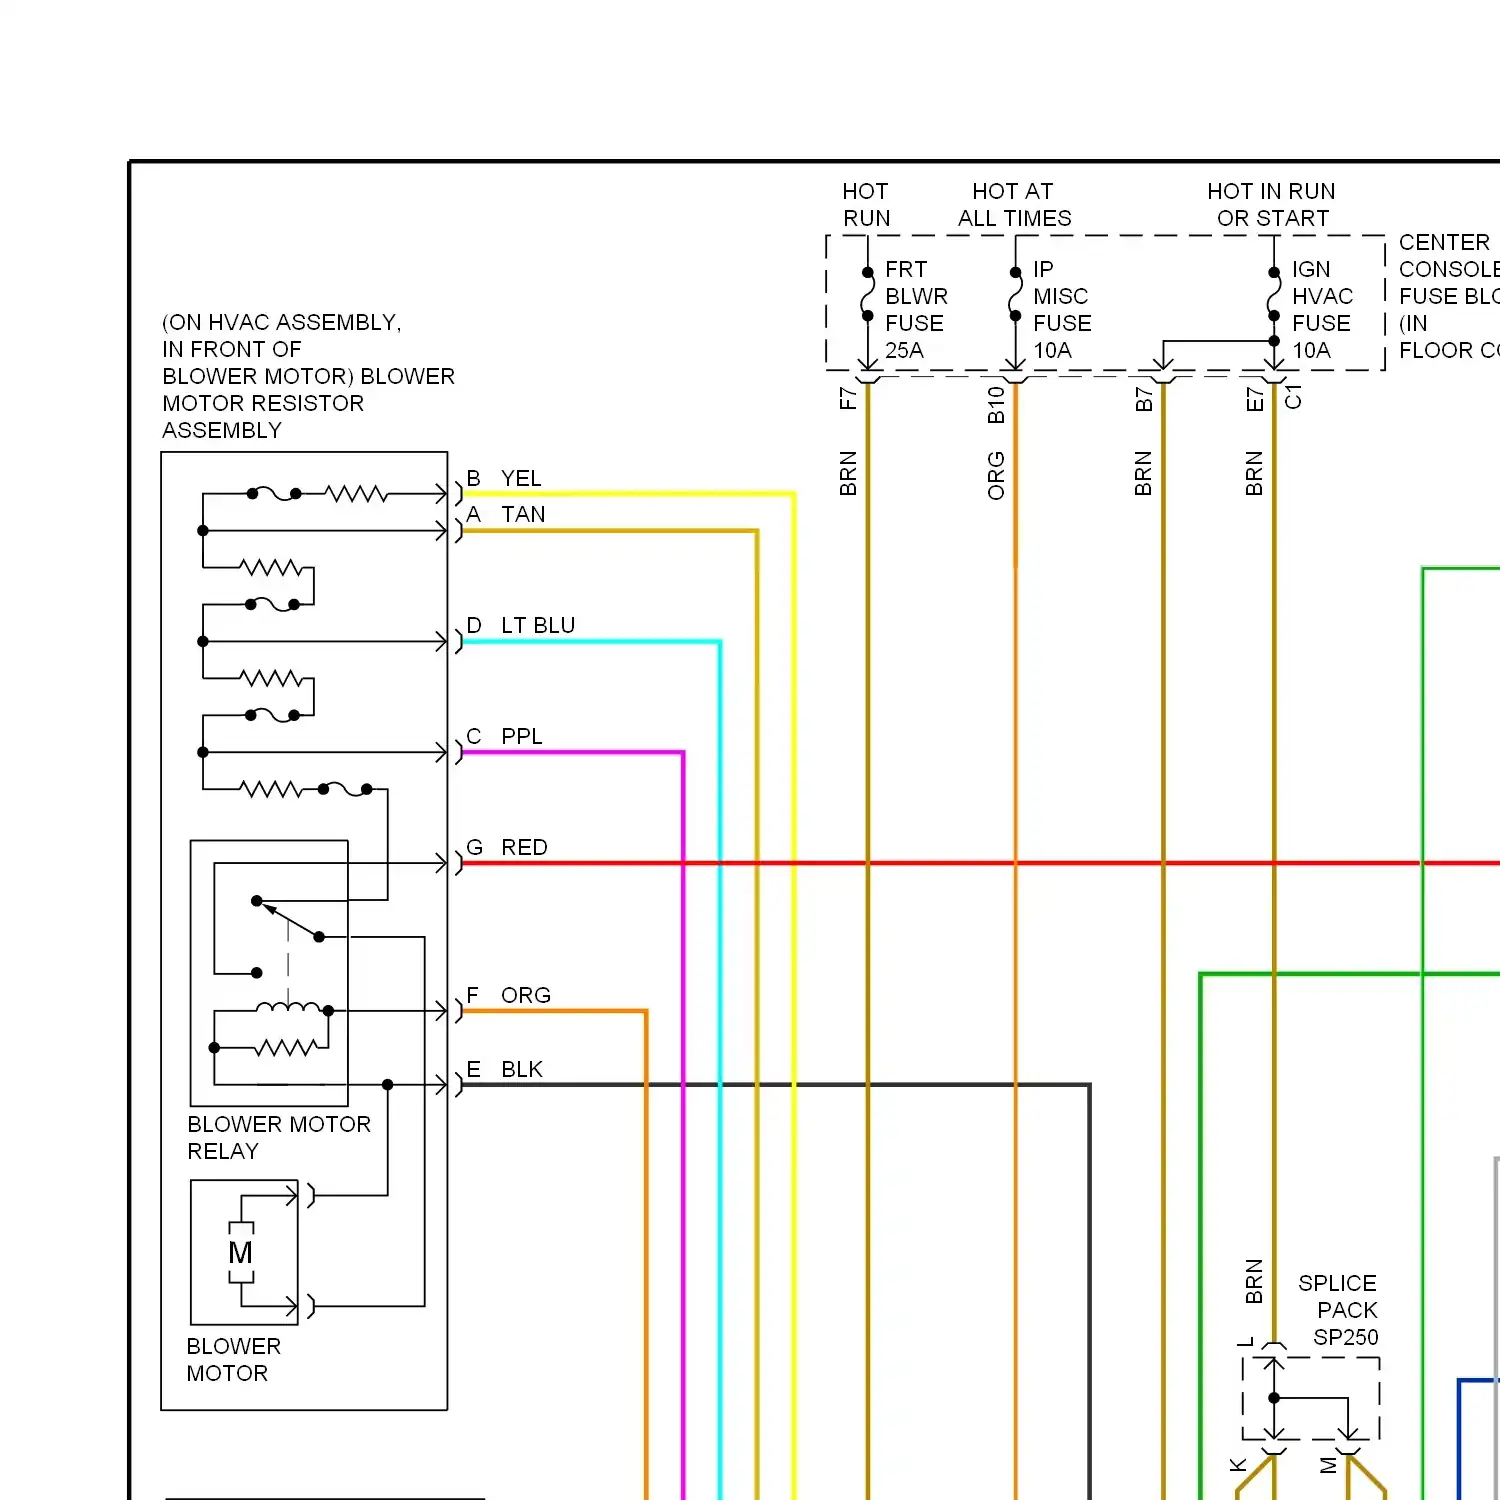1500x1500 pixels.
Task: Click the 'IP MISC FUSE 10A' label
Action: click(x=1062, y=310)
